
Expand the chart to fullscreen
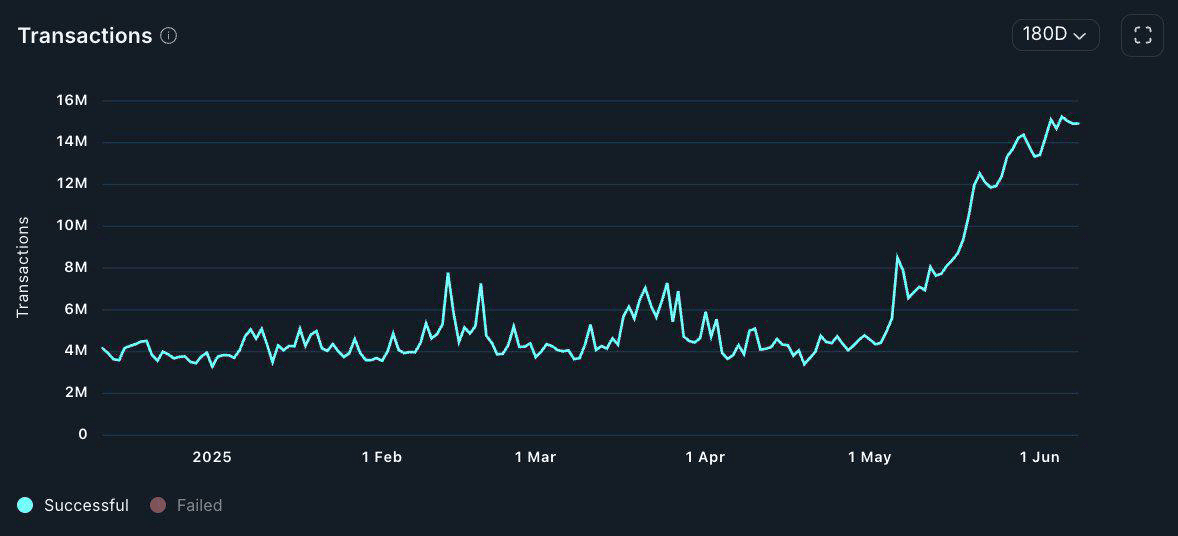tap(1142, 35)
